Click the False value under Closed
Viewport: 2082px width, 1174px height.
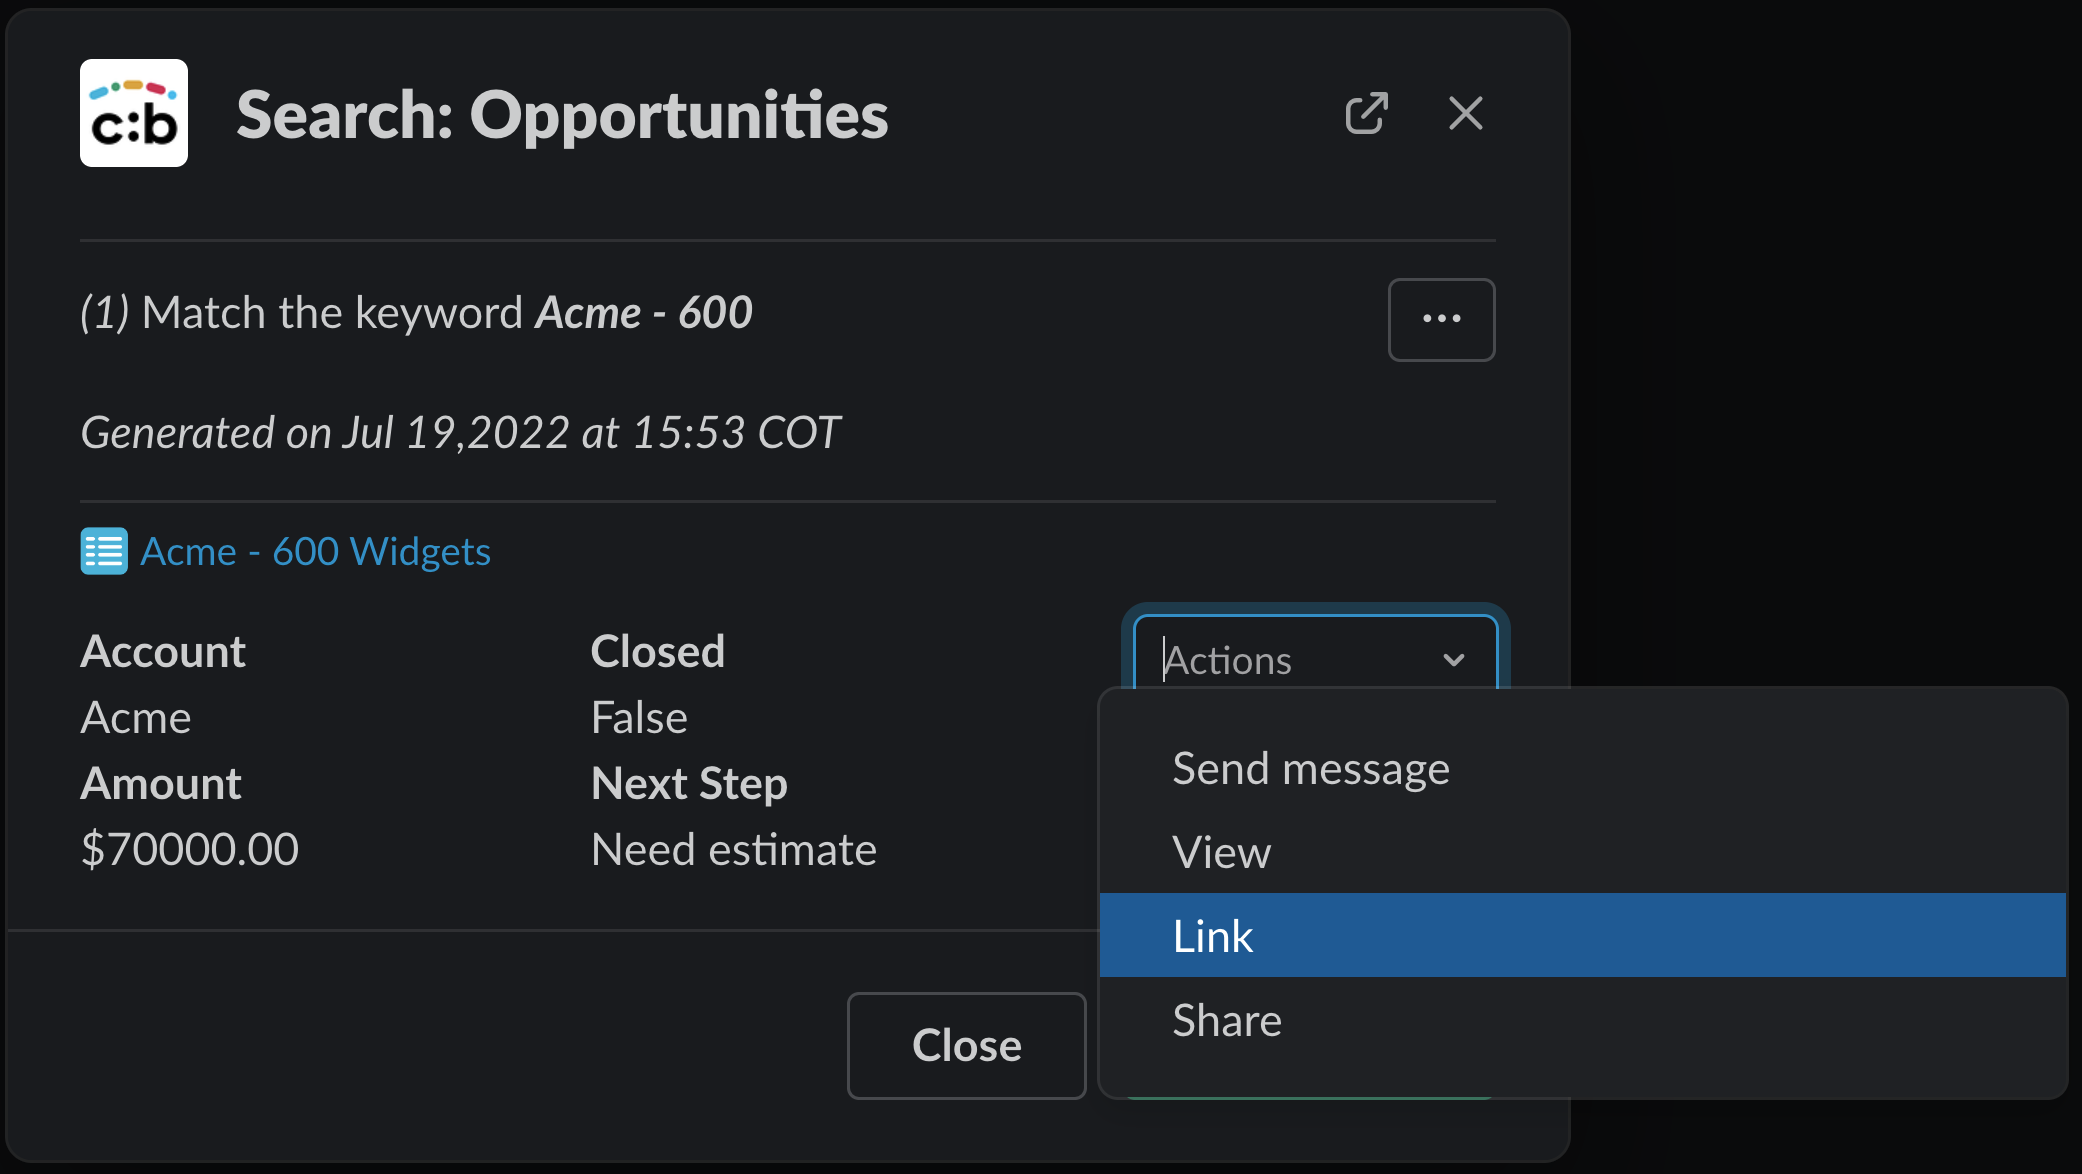(x=639, y=717)
